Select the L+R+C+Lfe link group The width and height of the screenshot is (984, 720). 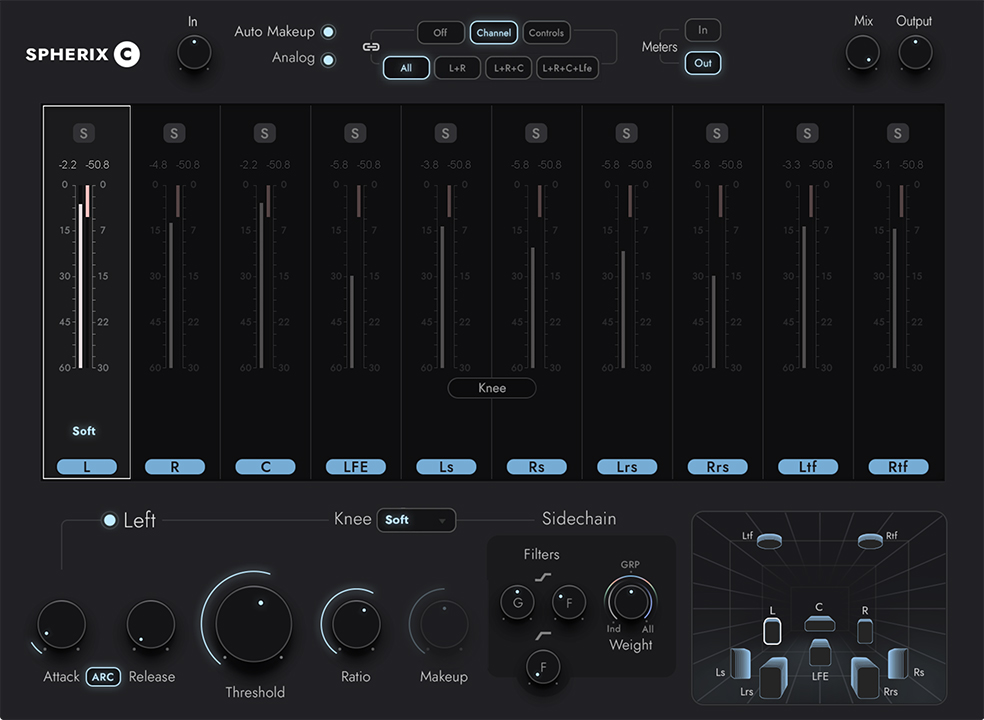[x=567, y=68]
